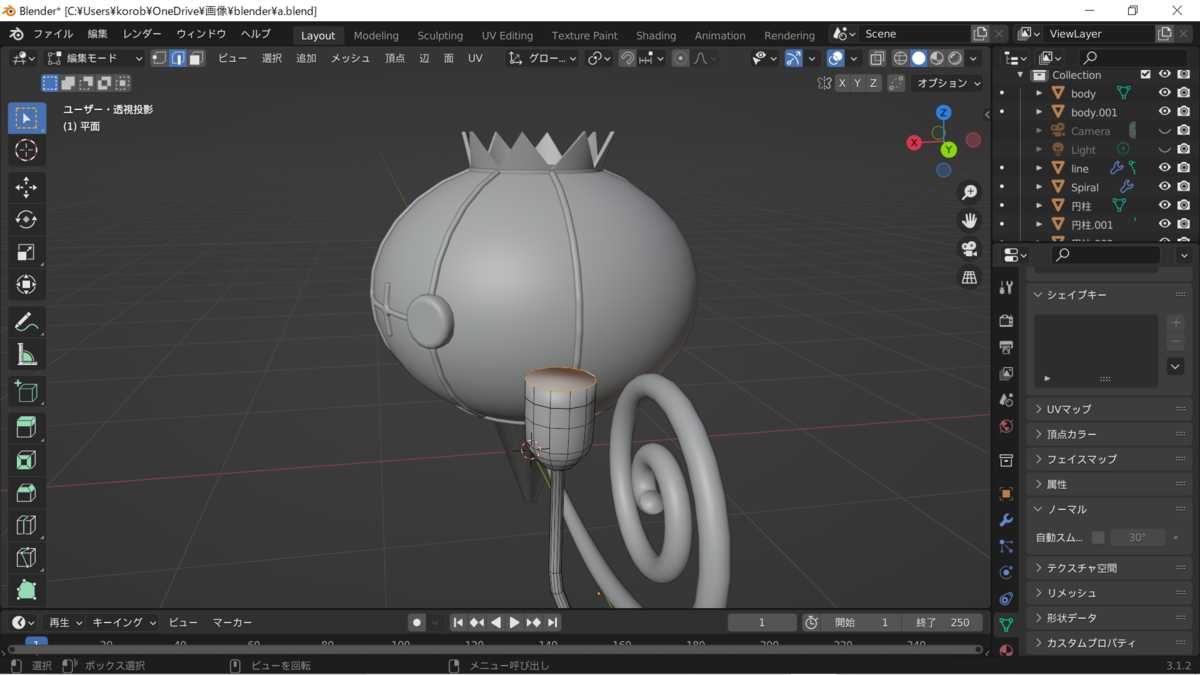Select the Poly Build tool
This screenshot has height=675, width=1200.
point(27,590)
